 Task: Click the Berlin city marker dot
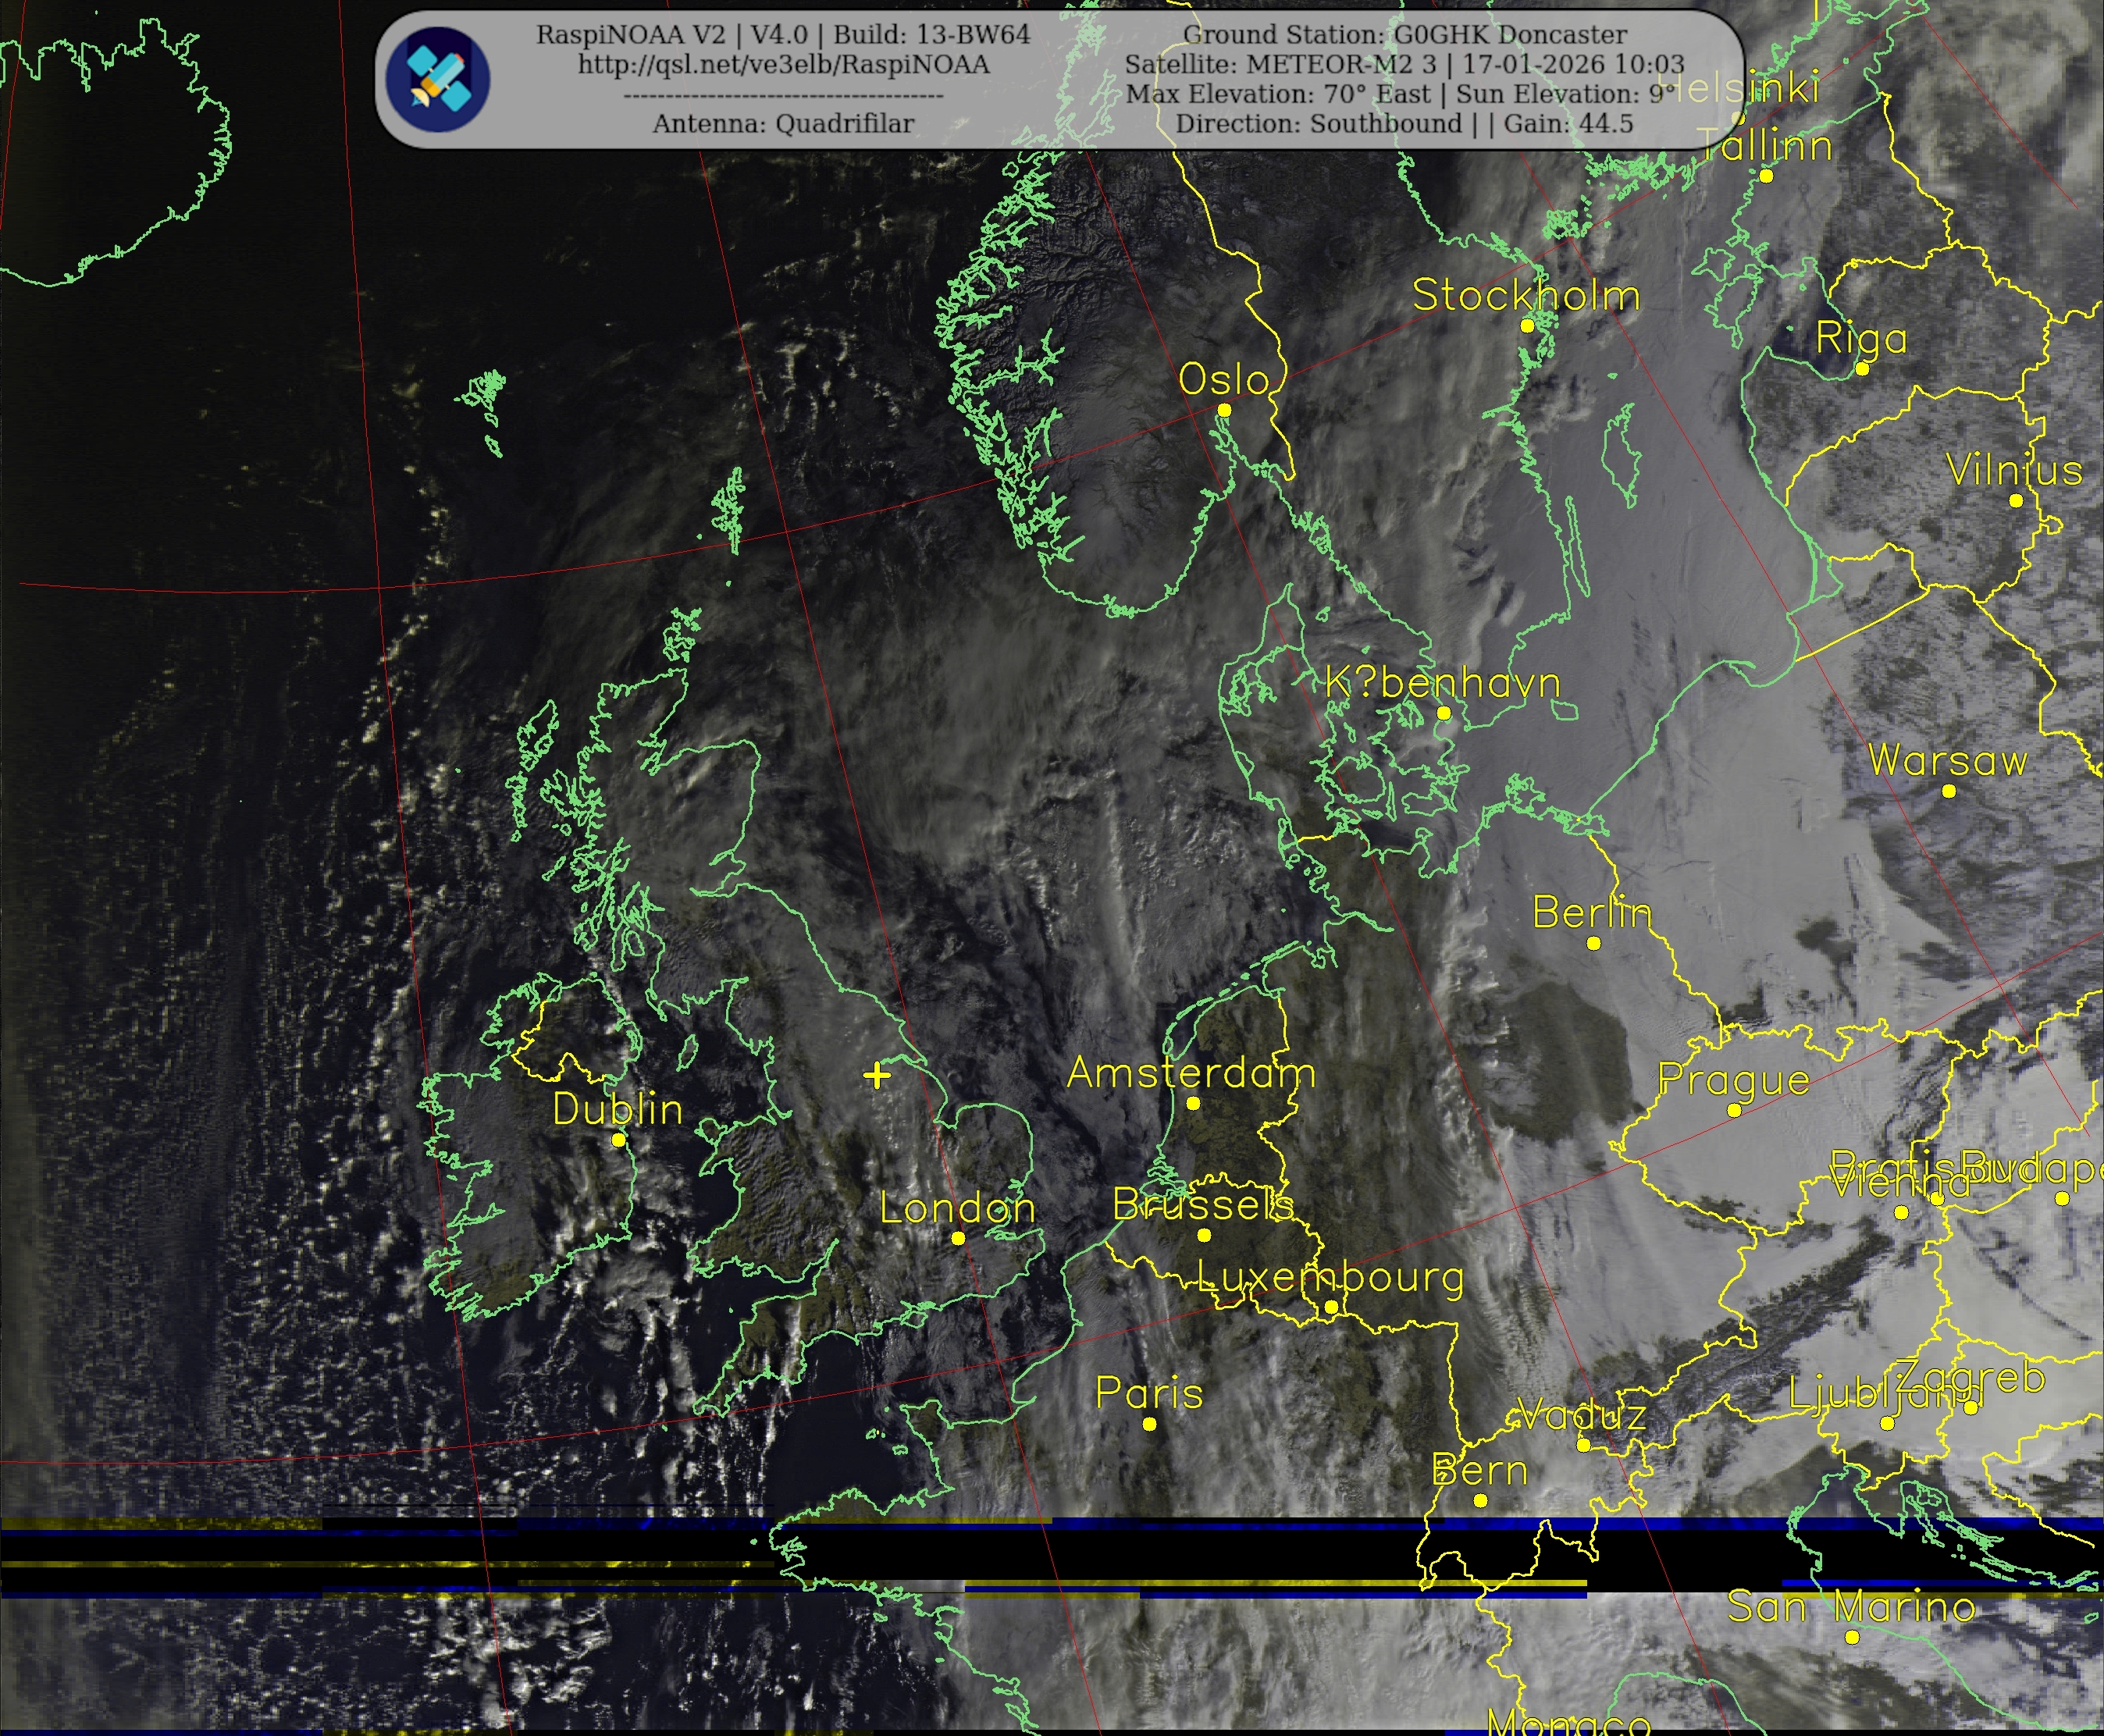tap(1594, 943)
